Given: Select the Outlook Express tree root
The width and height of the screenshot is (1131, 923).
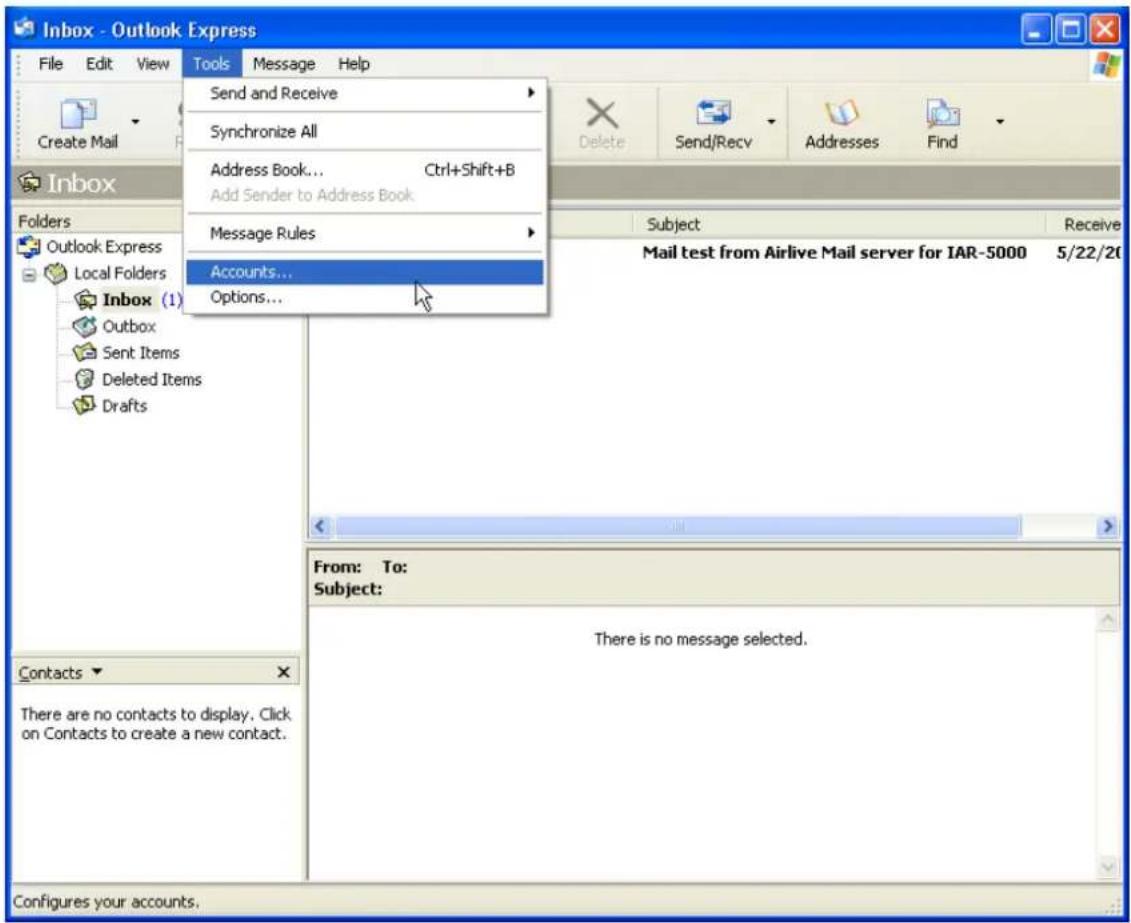Looking at the screenshot, I should 104,247.
